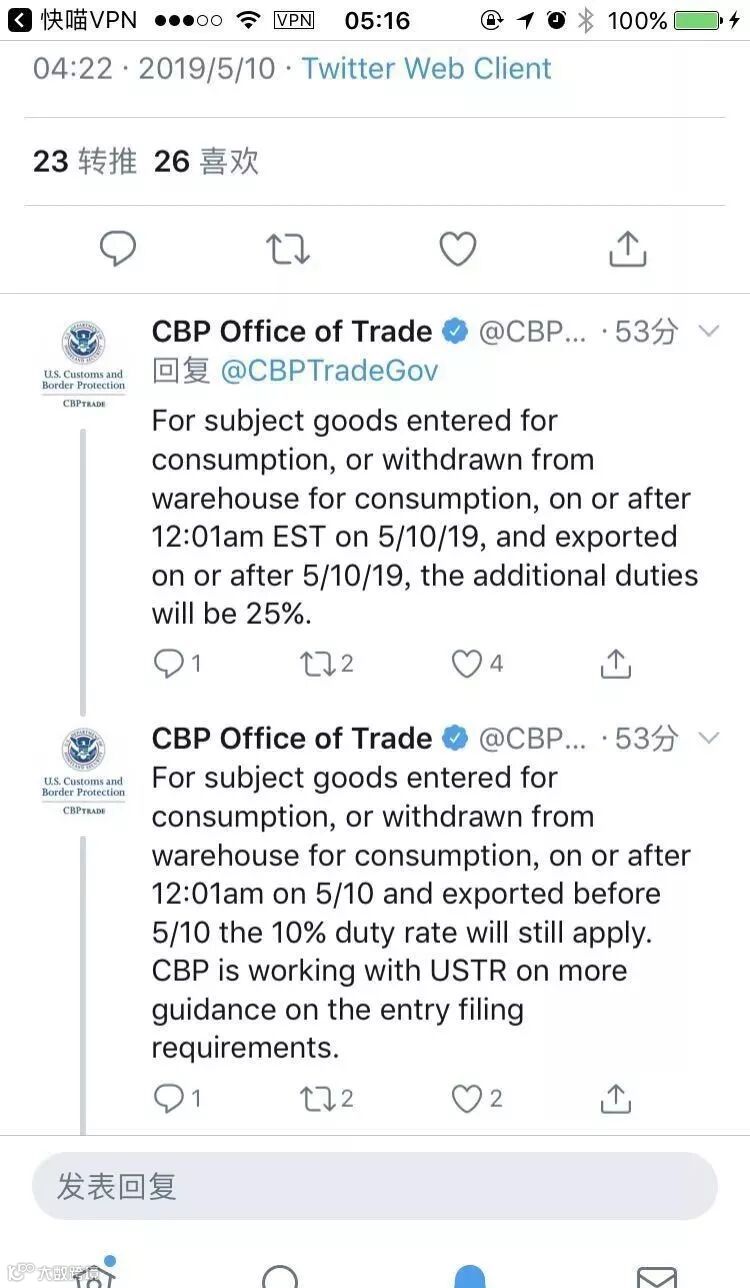Share the main tweet
This screenshot has height=1288, width=750.
tap(627, 248)
